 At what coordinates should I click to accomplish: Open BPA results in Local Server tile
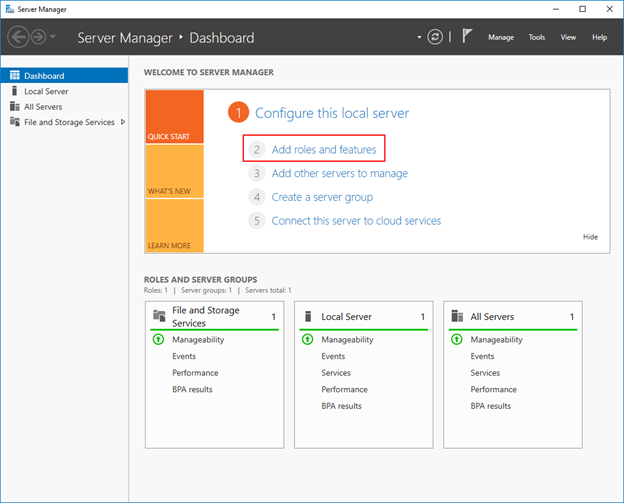click(x=341, y=406)
